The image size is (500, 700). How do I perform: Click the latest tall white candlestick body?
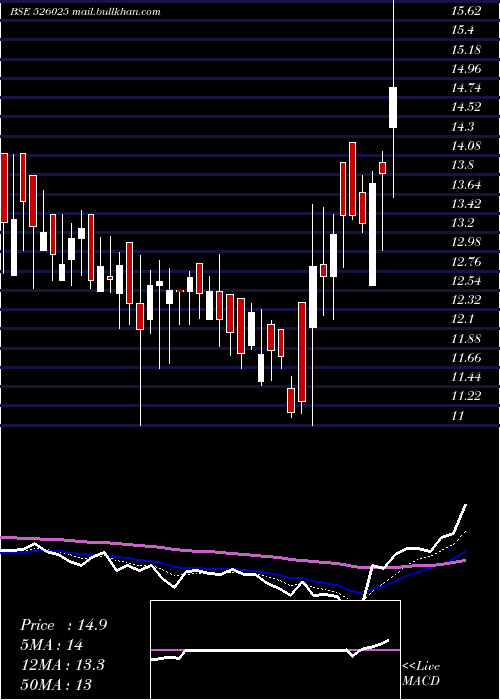pyautogui.click(x=393, y=107)
